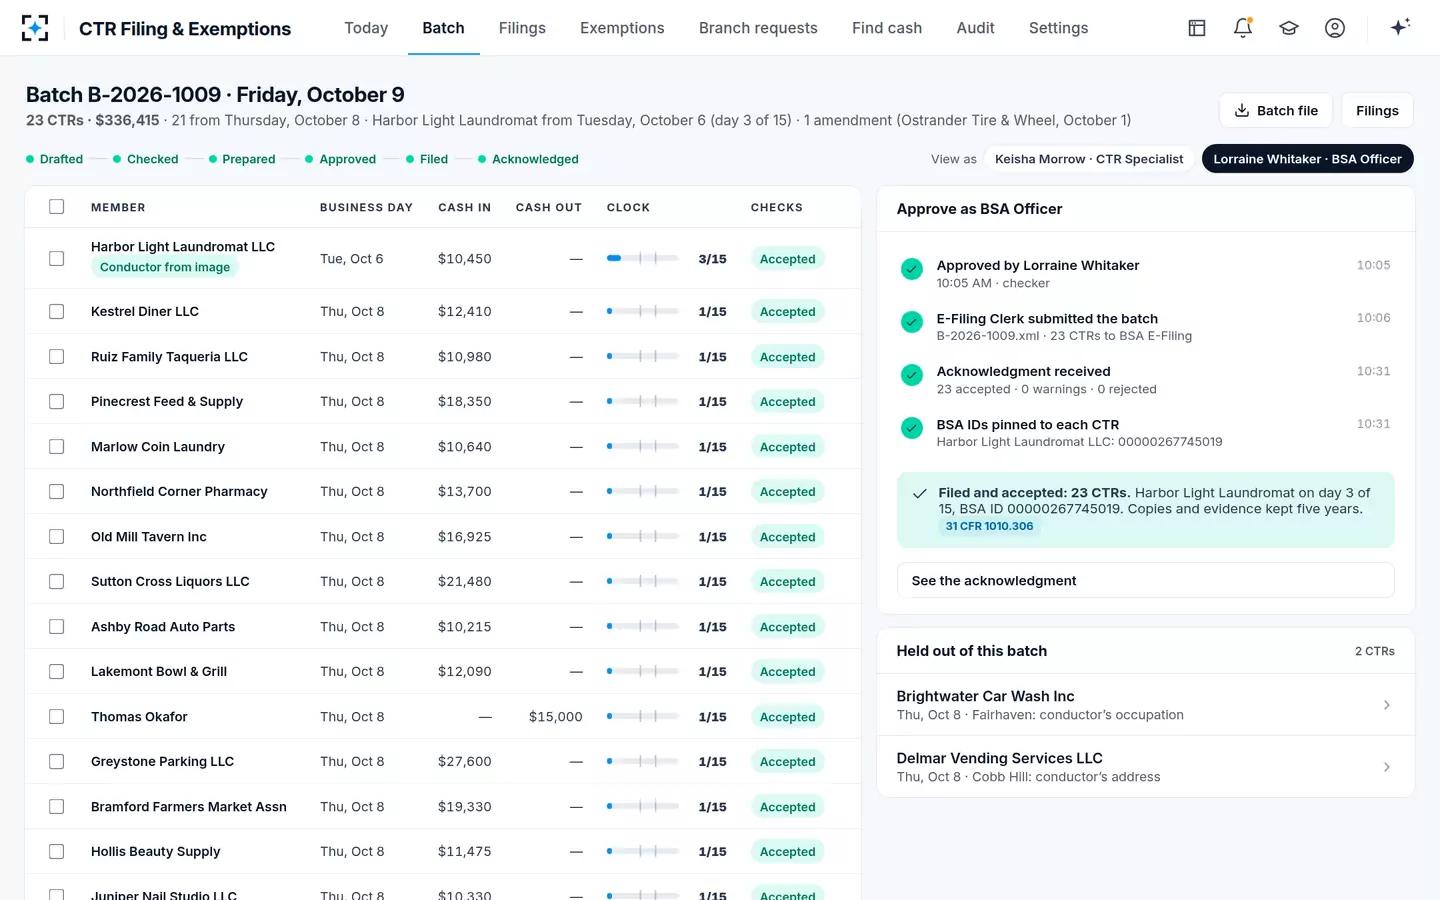1440x900 pixels.
Task: Open the user account profile icon
Action: tap(1335, 28)
